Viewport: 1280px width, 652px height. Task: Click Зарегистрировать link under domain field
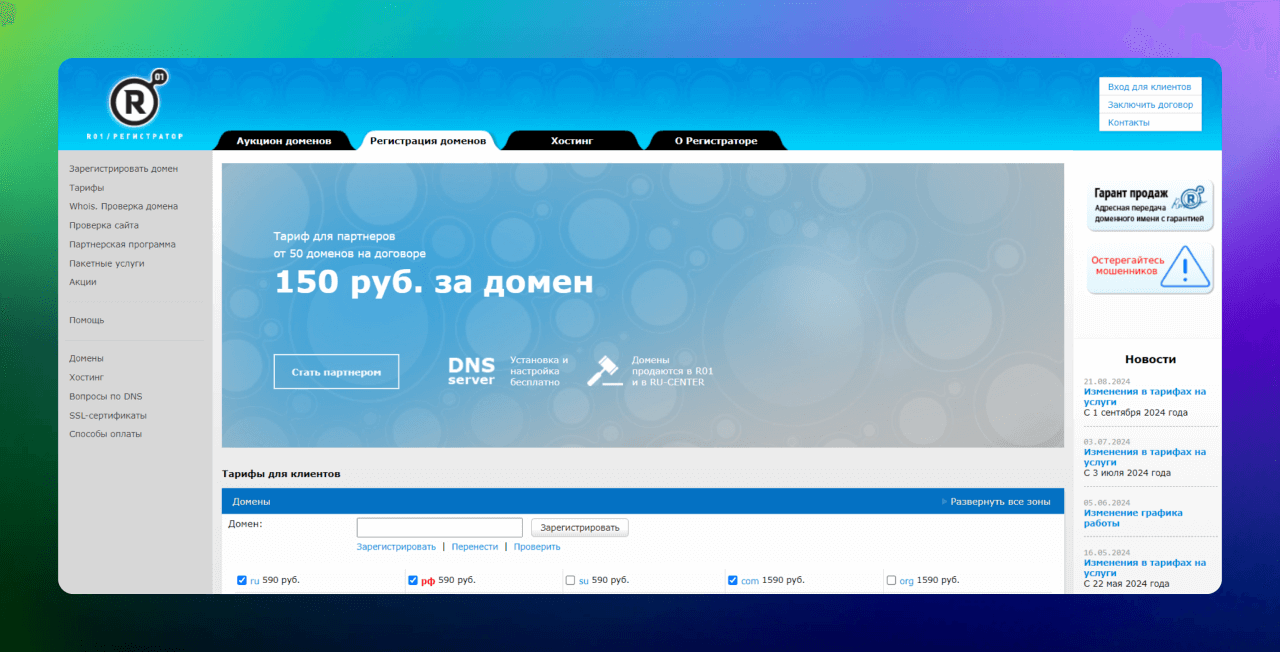coord(396,547)
